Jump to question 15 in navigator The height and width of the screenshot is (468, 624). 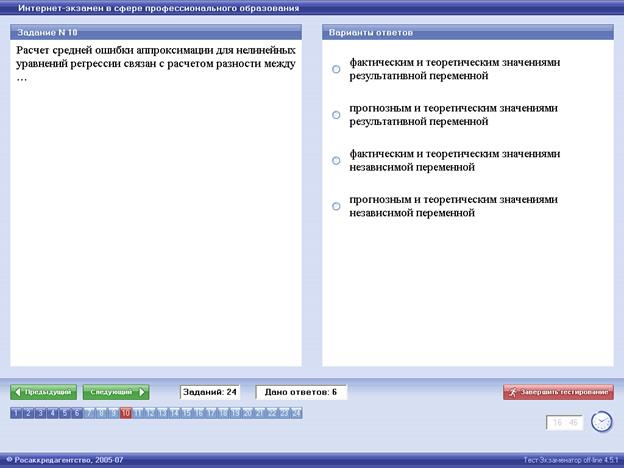(187, 413)
